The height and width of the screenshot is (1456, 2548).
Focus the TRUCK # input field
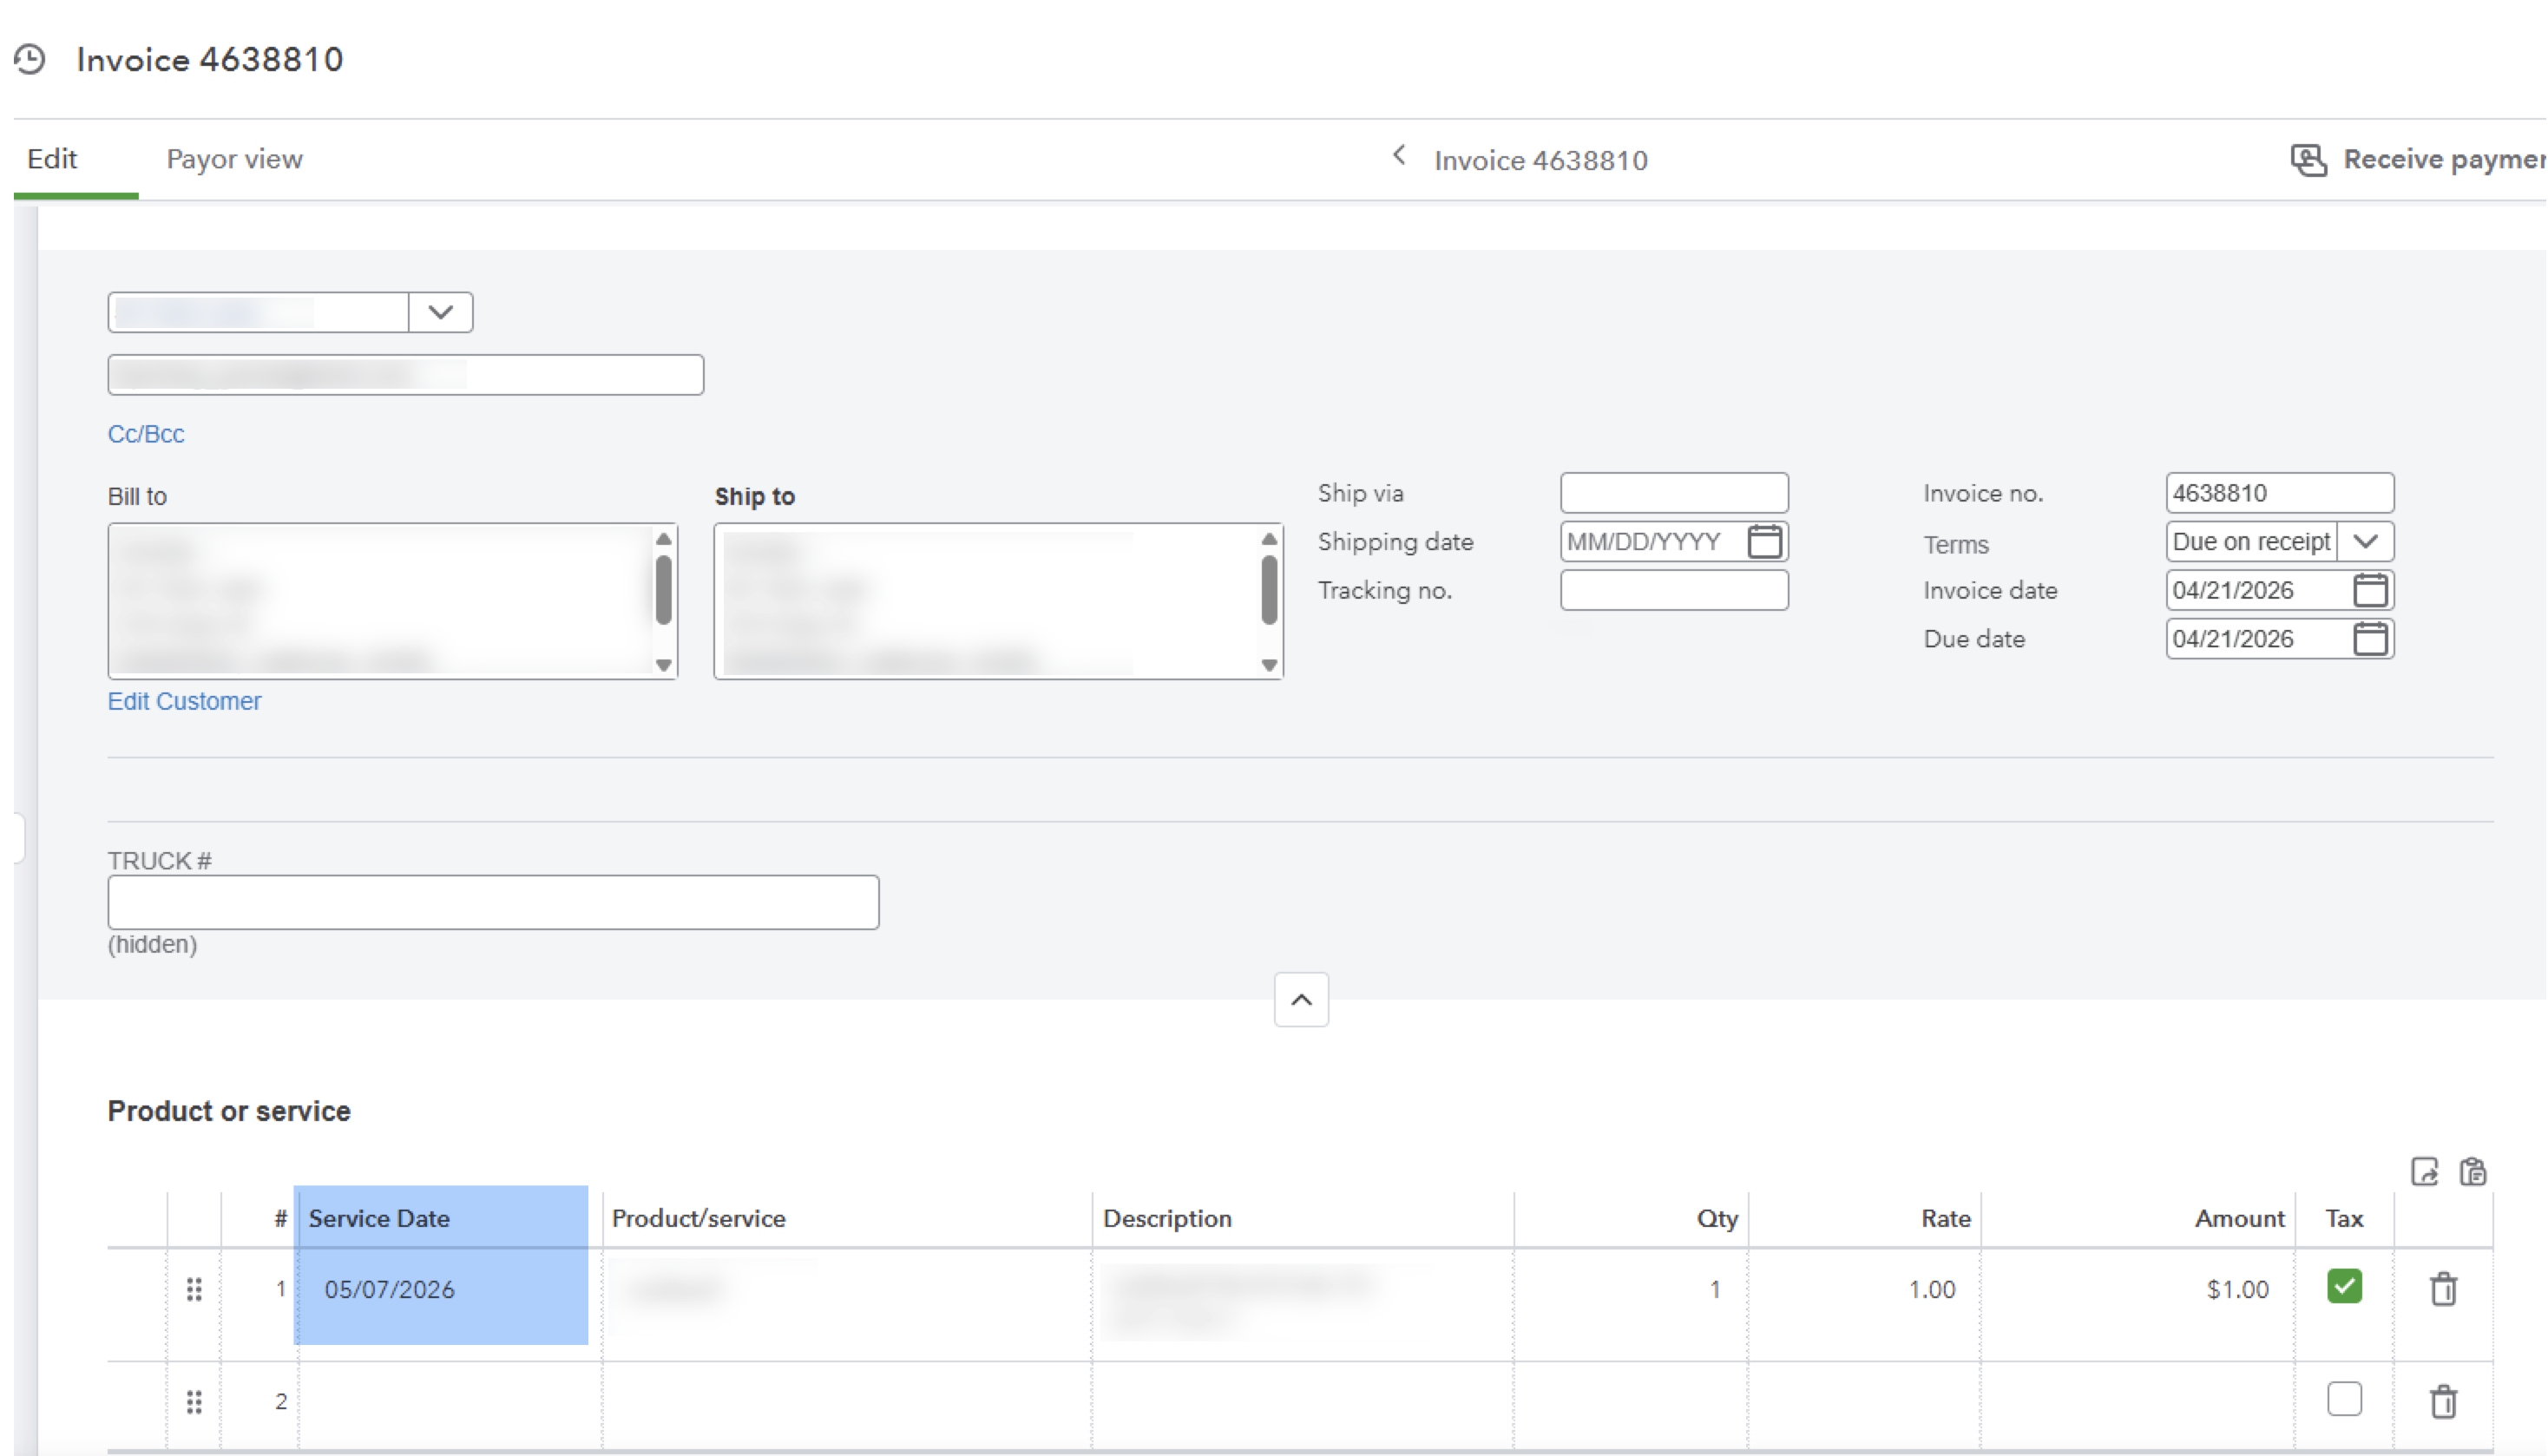pos(494,903)
